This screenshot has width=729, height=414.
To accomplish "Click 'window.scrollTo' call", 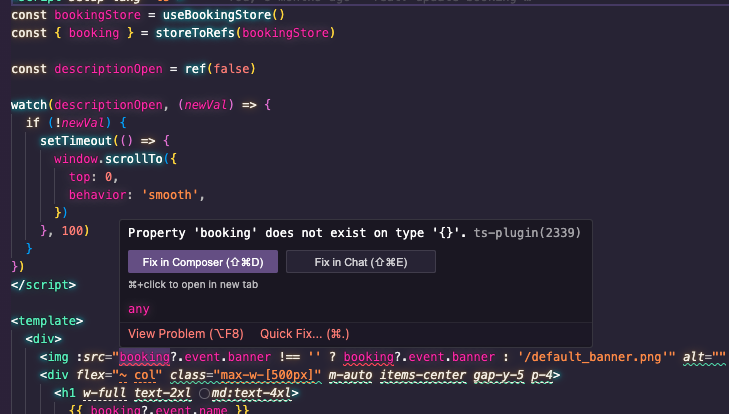I will tap(108, 159).
